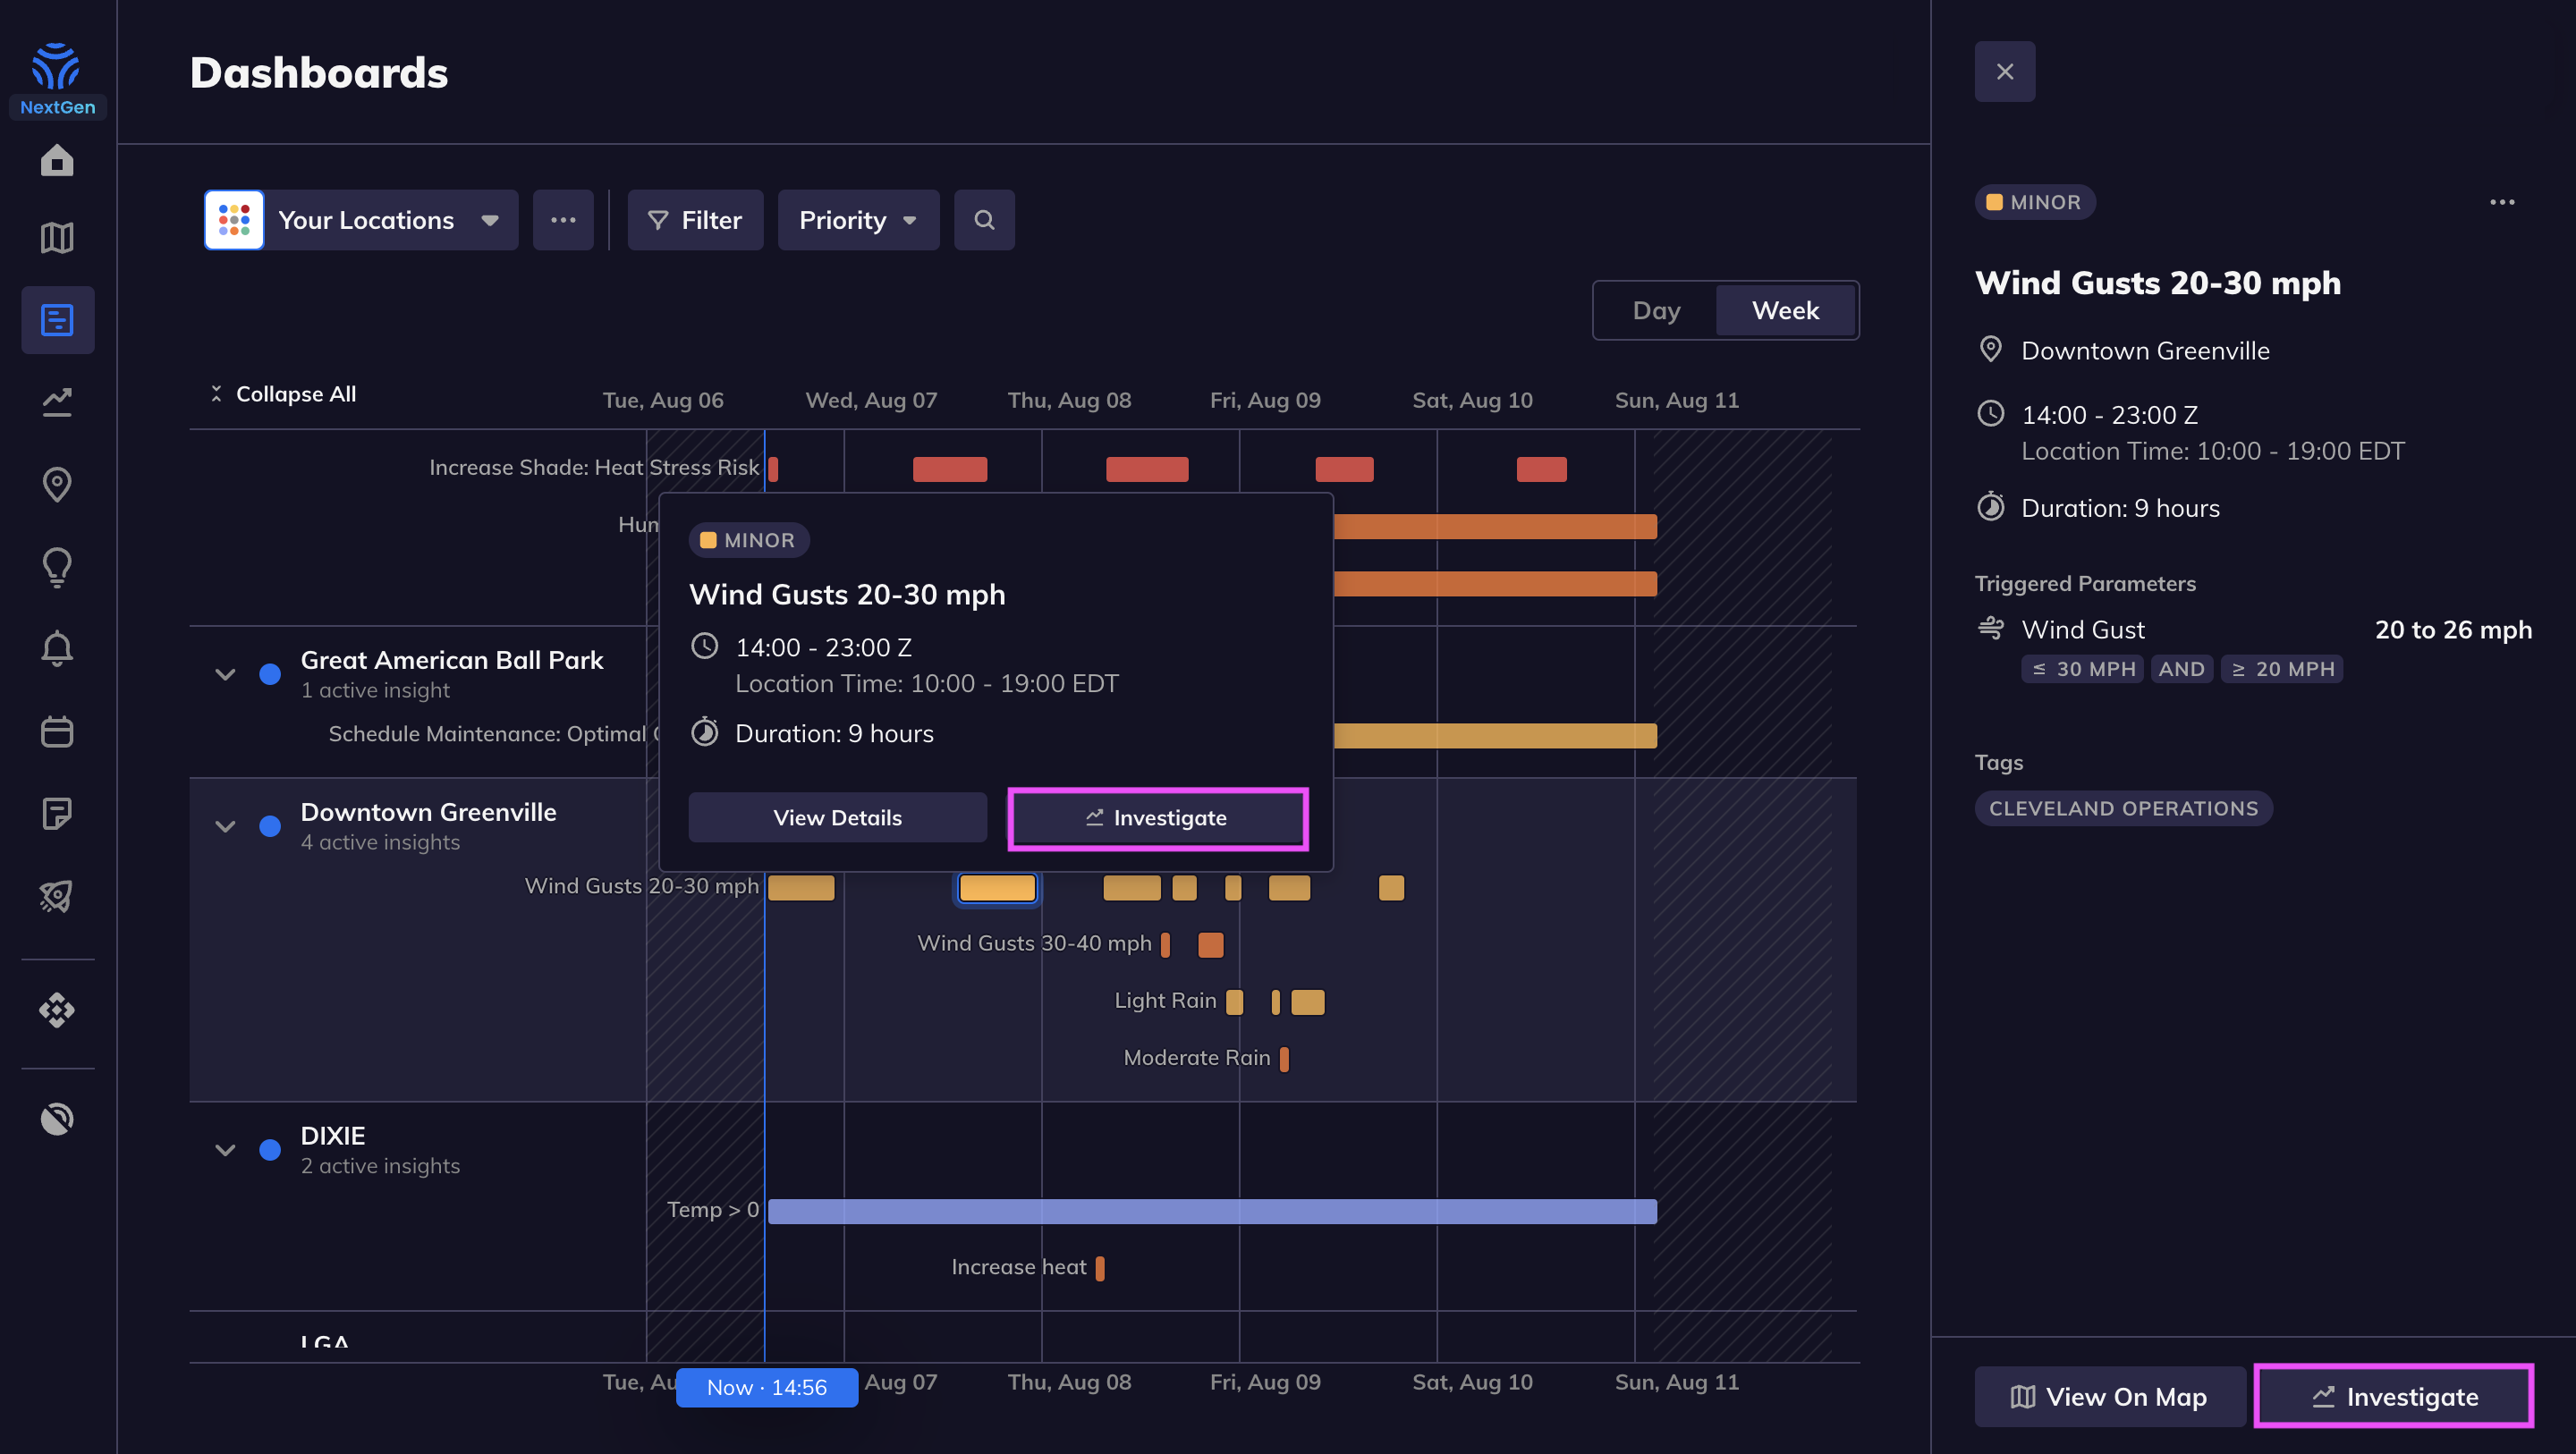The image size is (2576, 1454).
Task: Switch timeline to Day view
Action: (1656, 310)
